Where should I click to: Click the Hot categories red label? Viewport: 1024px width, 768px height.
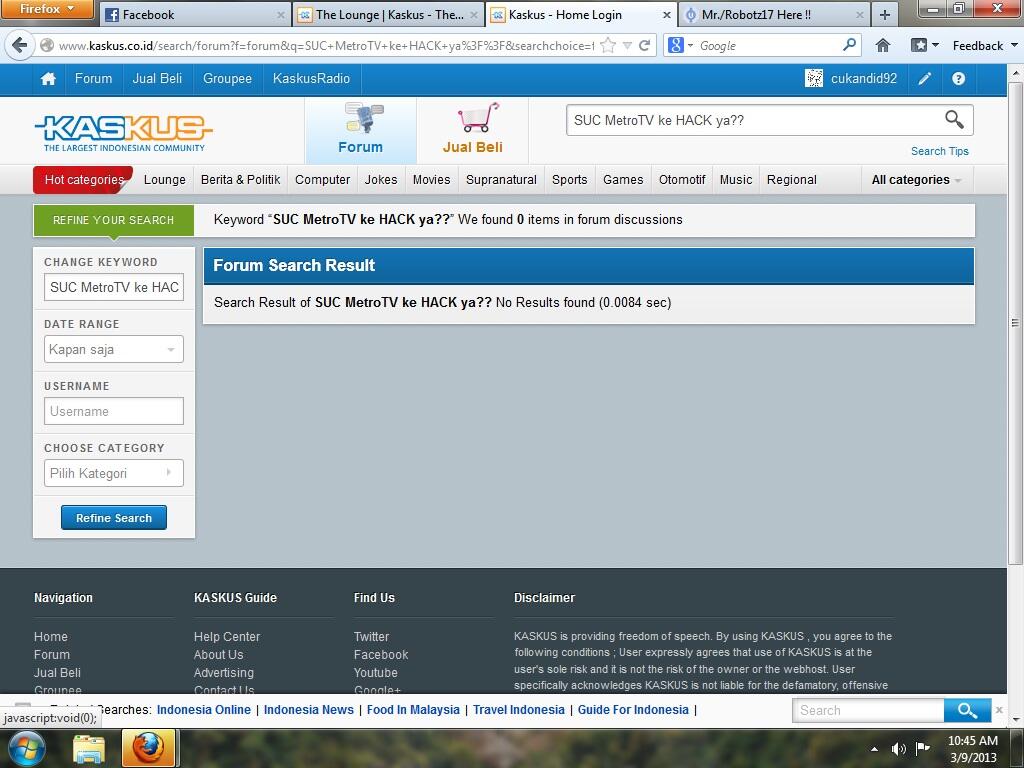click(83, 180)
